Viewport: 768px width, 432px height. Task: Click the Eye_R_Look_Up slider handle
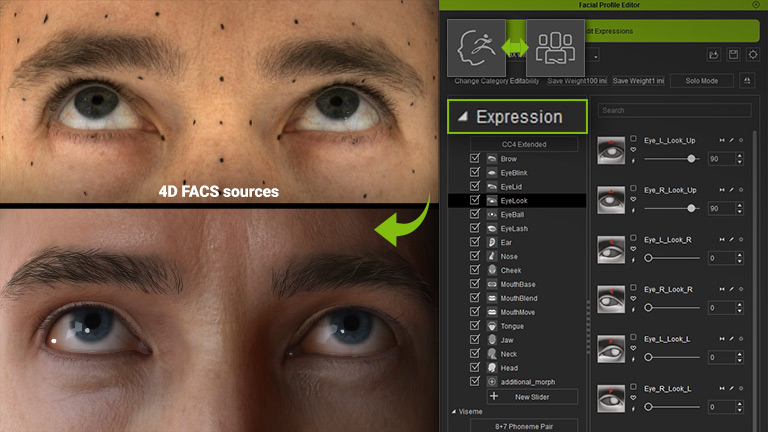click(692, 208)
